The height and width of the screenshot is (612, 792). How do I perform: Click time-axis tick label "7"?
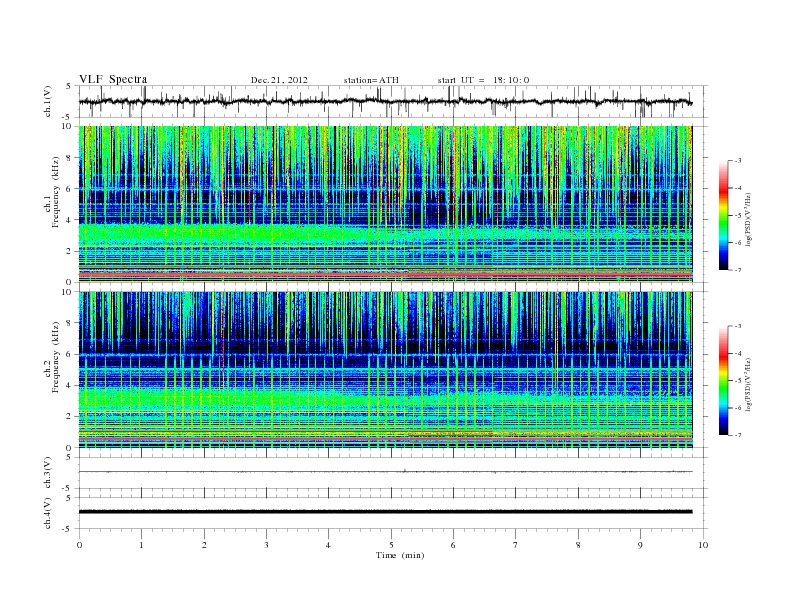(x=516, y=545)
